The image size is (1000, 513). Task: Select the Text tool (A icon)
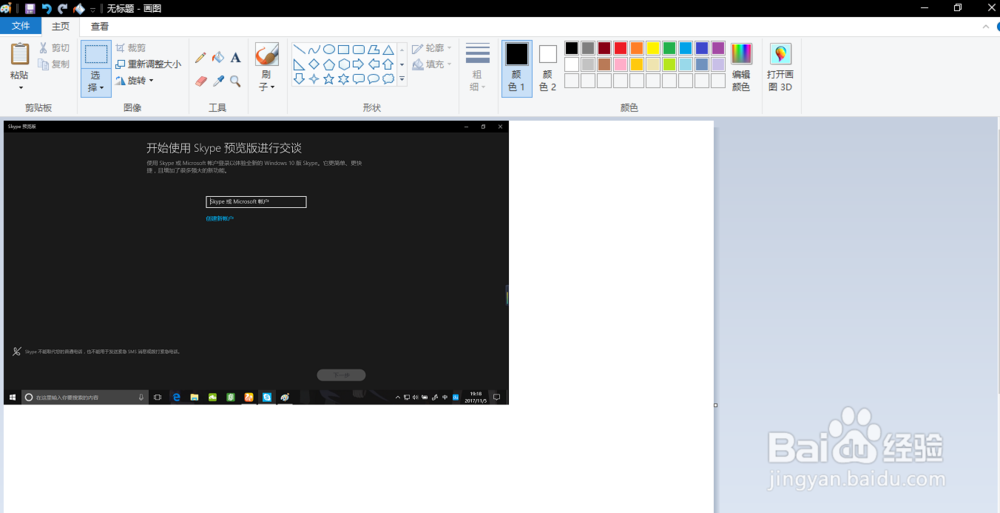click(x=235, y=58)
